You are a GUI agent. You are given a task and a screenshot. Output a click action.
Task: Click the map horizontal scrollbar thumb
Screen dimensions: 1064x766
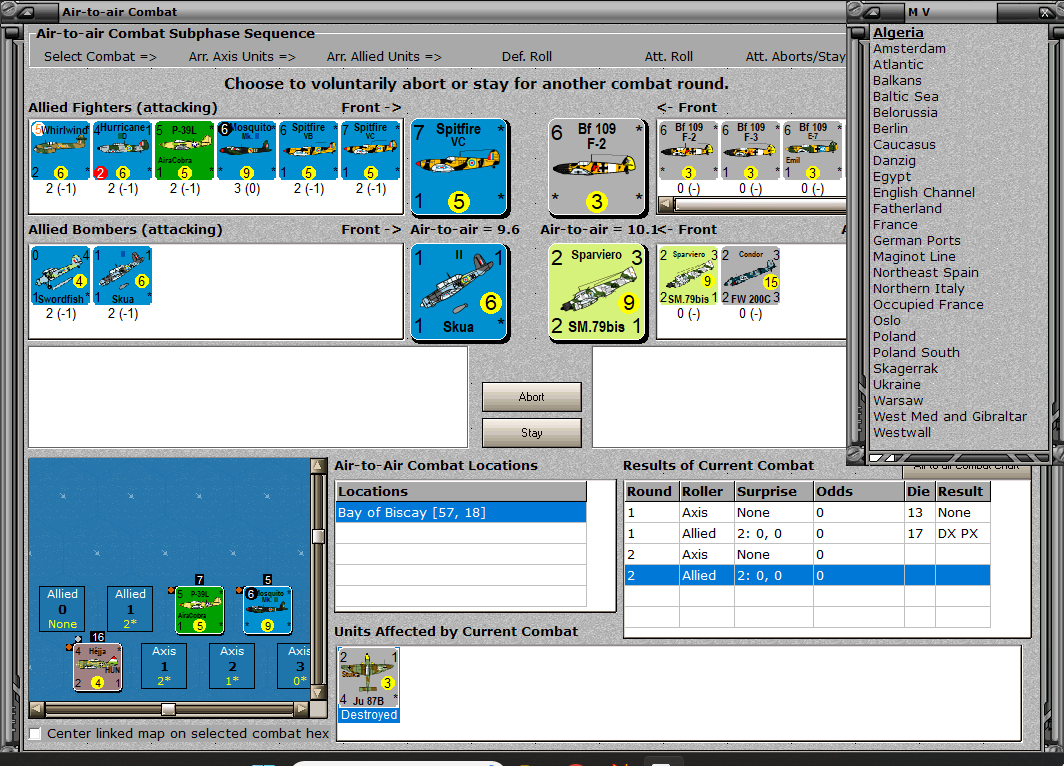[168, 709]
